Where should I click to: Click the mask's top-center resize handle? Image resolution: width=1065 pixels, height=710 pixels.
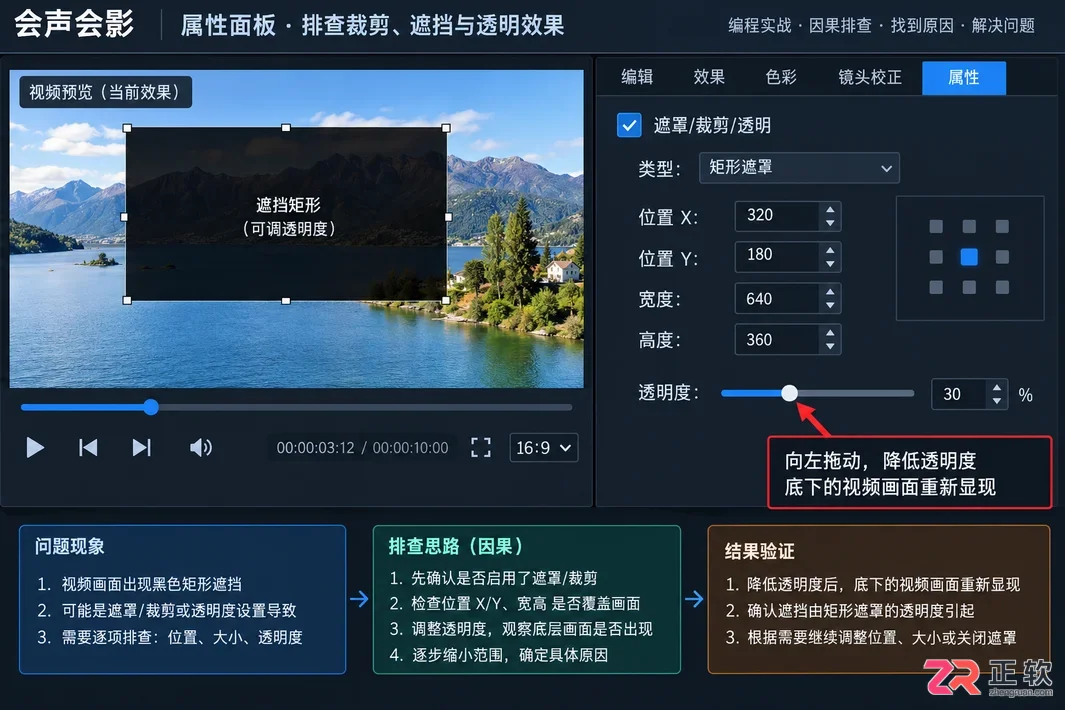(x=286, y=128)
